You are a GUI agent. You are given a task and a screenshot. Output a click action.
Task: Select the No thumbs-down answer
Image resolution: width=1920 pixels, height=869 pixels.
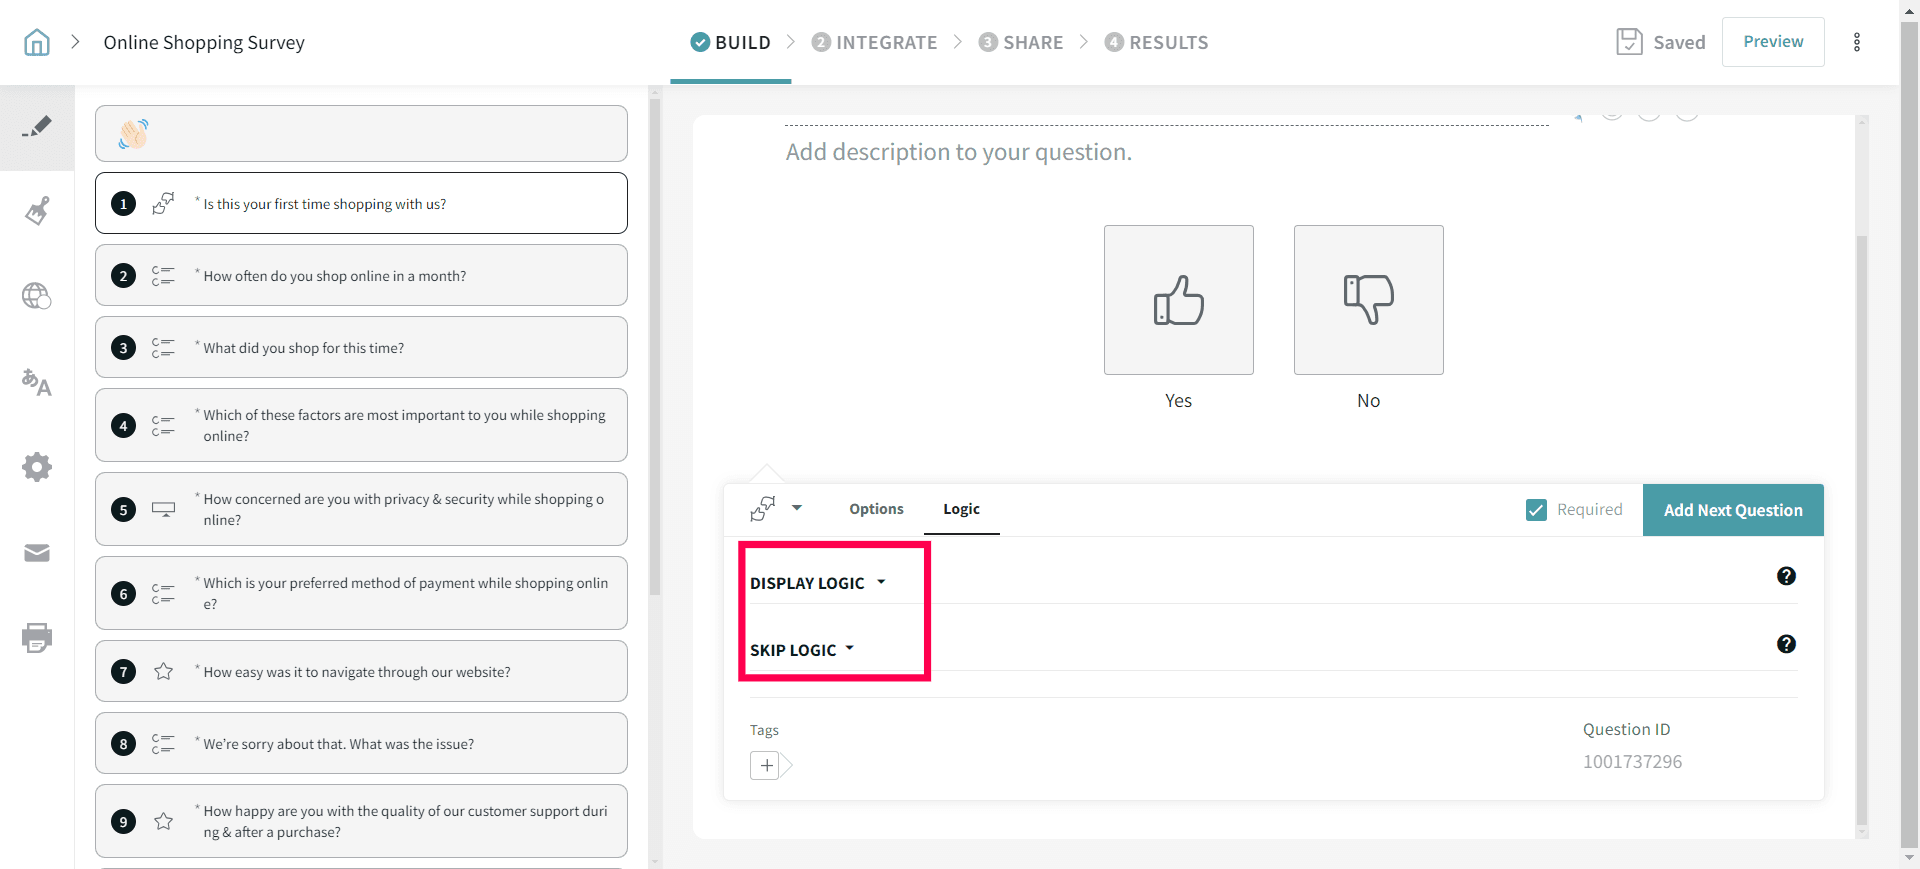[x=1368, y=300]
